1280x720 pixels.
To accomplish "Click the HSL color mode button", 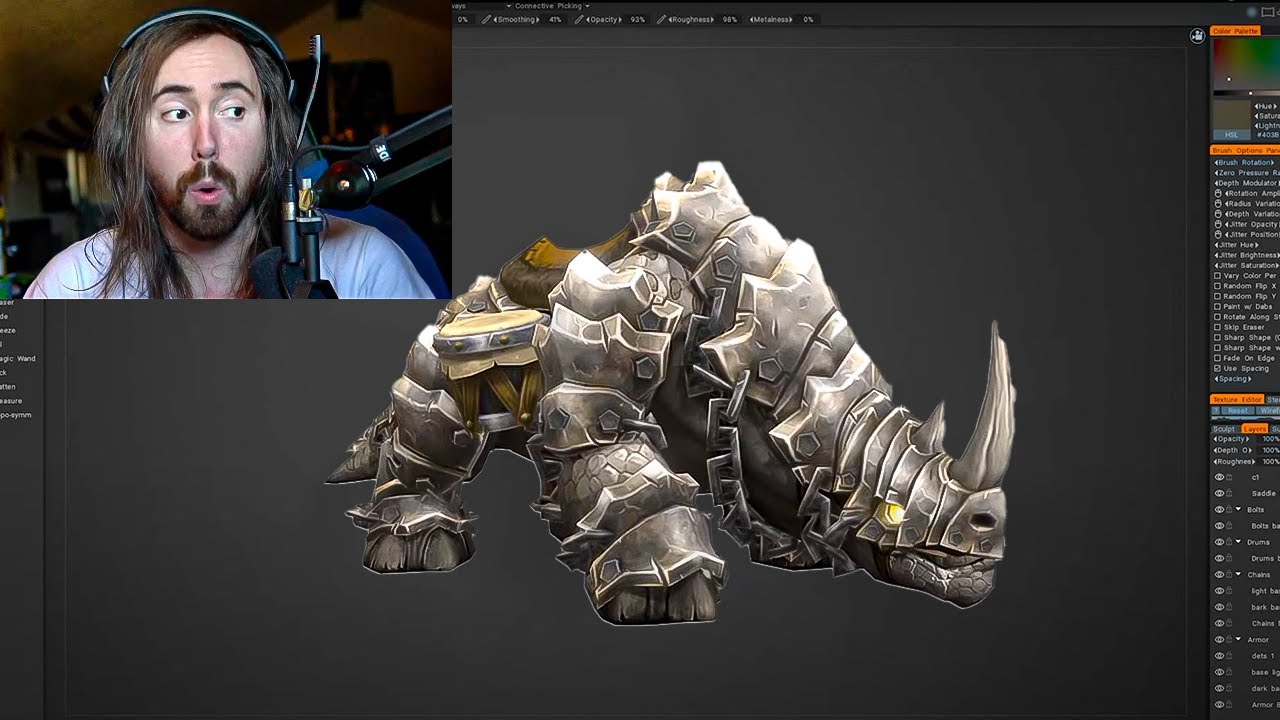I will 1231,135.
